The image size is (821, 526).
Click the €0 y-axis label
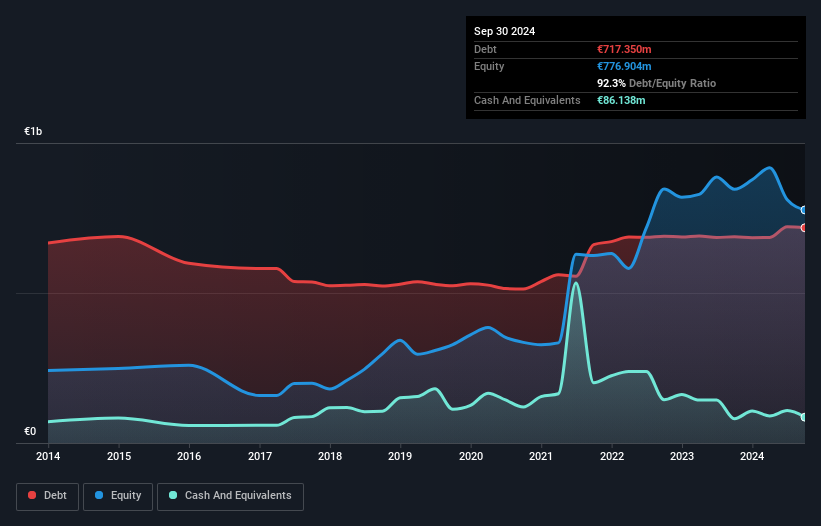pos(30,431)
